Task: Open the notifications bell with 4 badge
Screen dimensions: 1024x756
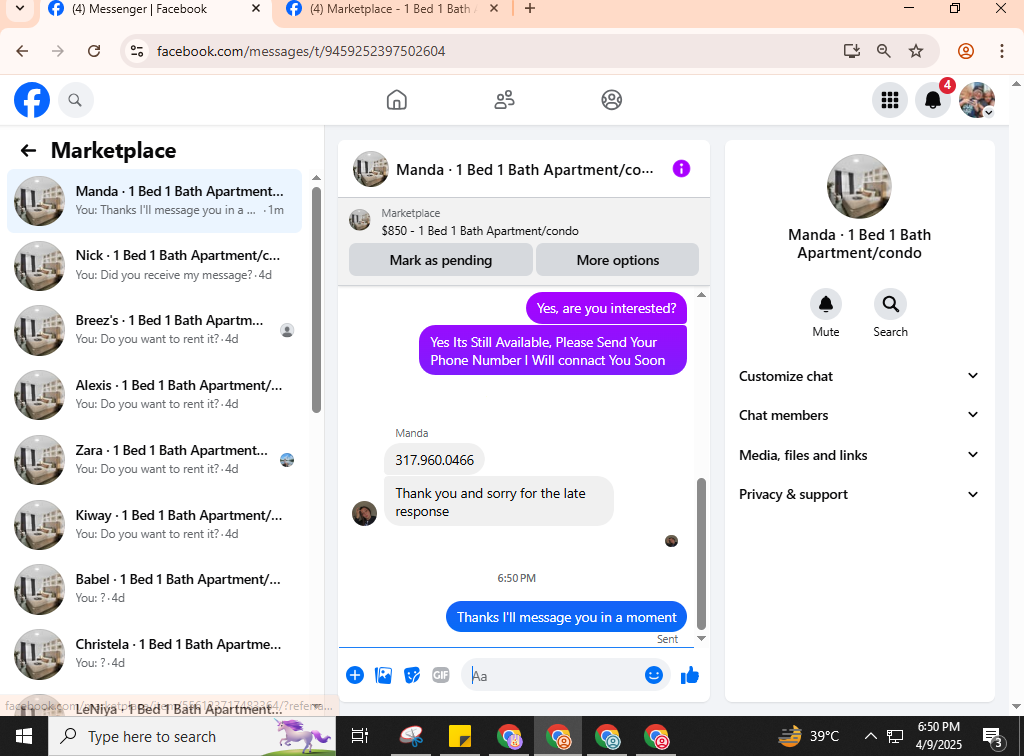Action: (933, 100)
